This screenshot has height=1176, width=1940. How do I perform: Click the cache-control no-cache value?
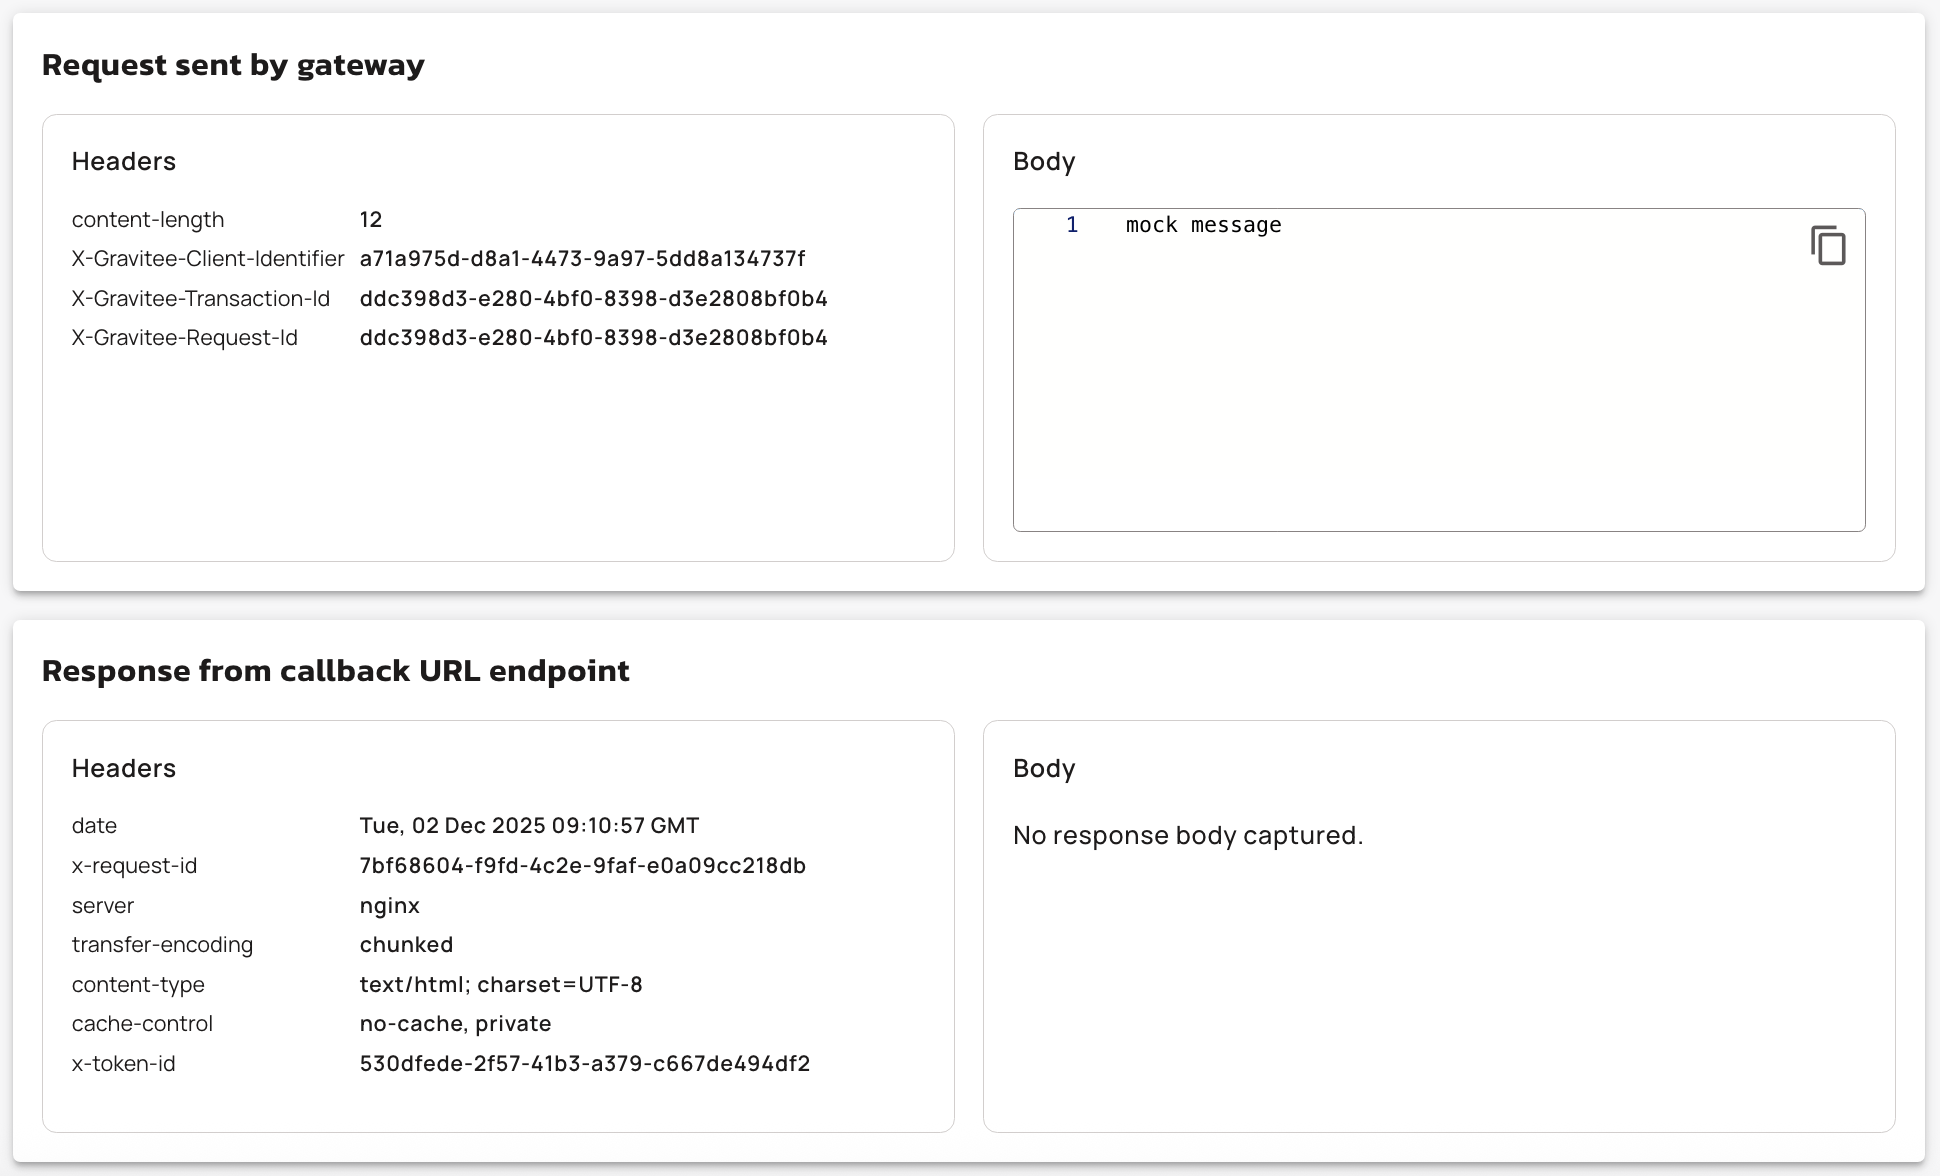tap(455, 1024)
